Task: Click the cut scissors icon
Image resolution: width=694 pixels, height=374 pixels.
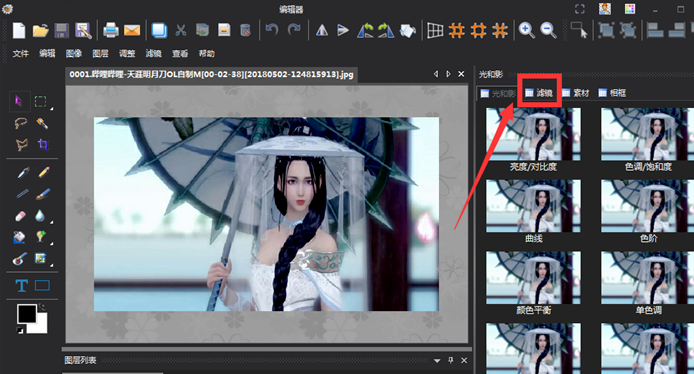Action: point(181,30)
